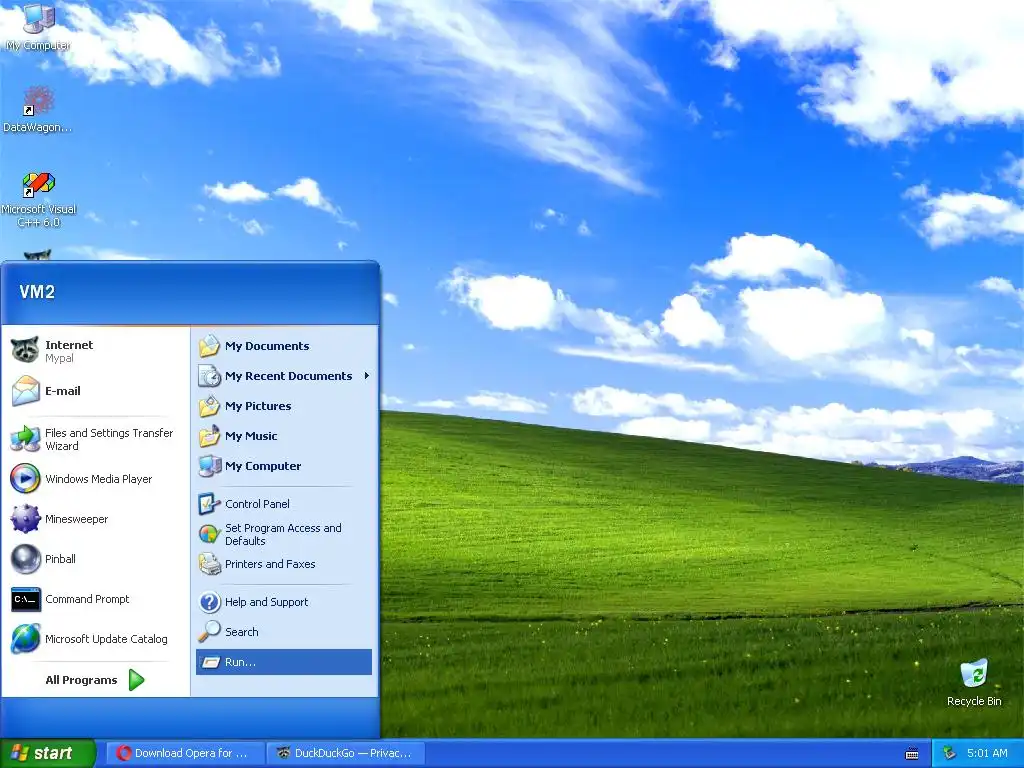Click the Files and Settings Transfer Wizard icon

tap(25, 439)
